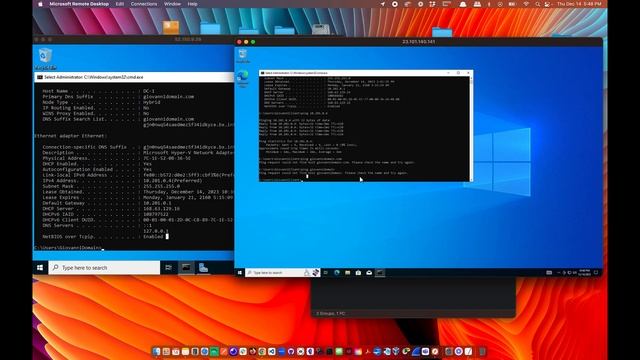
Task: Open the Edit menu
Action: pyautogui.click(x=120, y=4)
